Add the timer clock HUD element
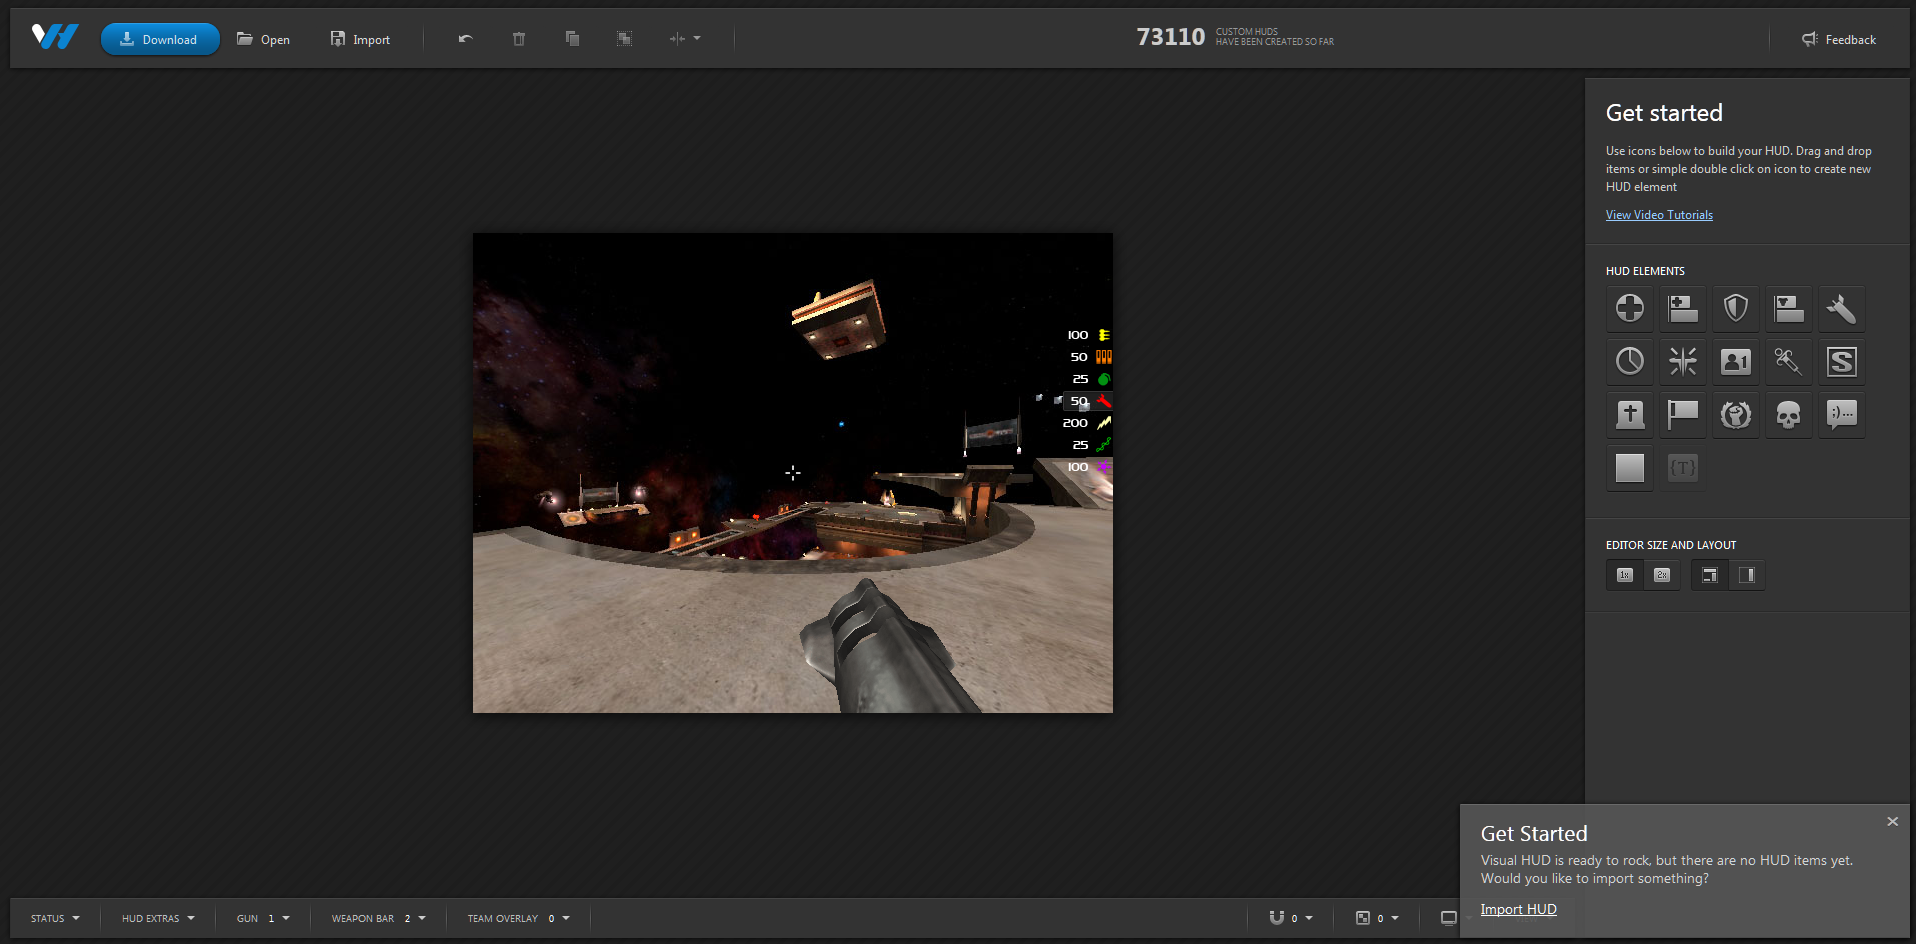The height and width of the screenshot is (944, 1916). pyautogui.click(x=1629, y=362)
